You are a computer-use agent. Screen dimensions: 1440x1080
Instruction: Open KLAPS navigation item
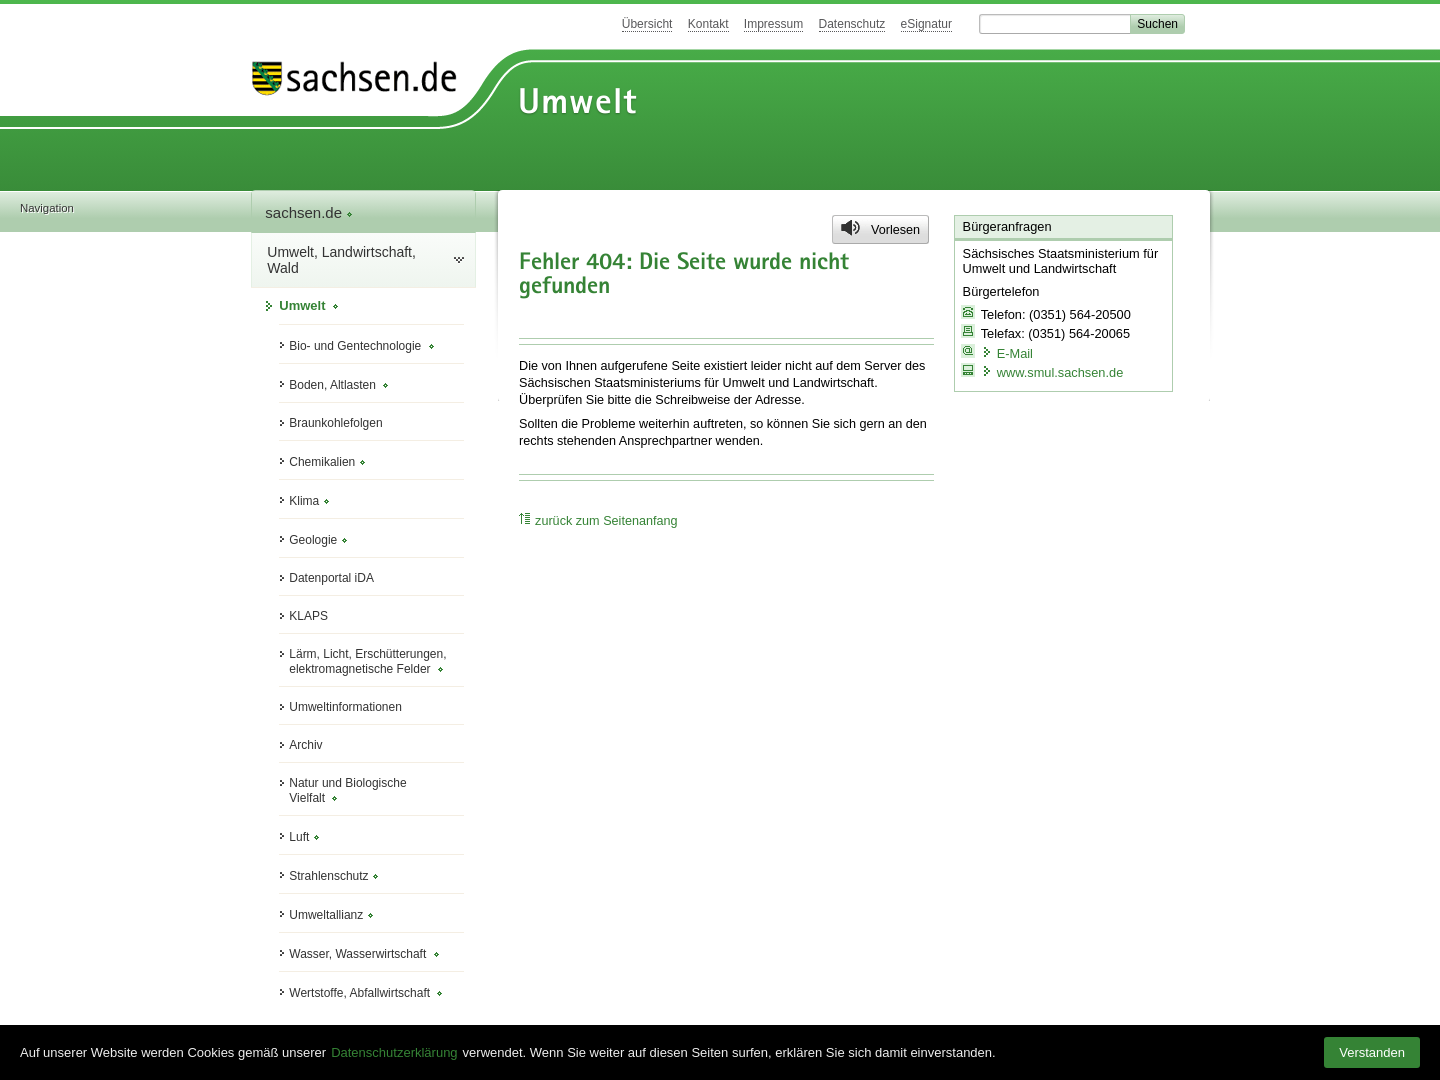(308, 616)
